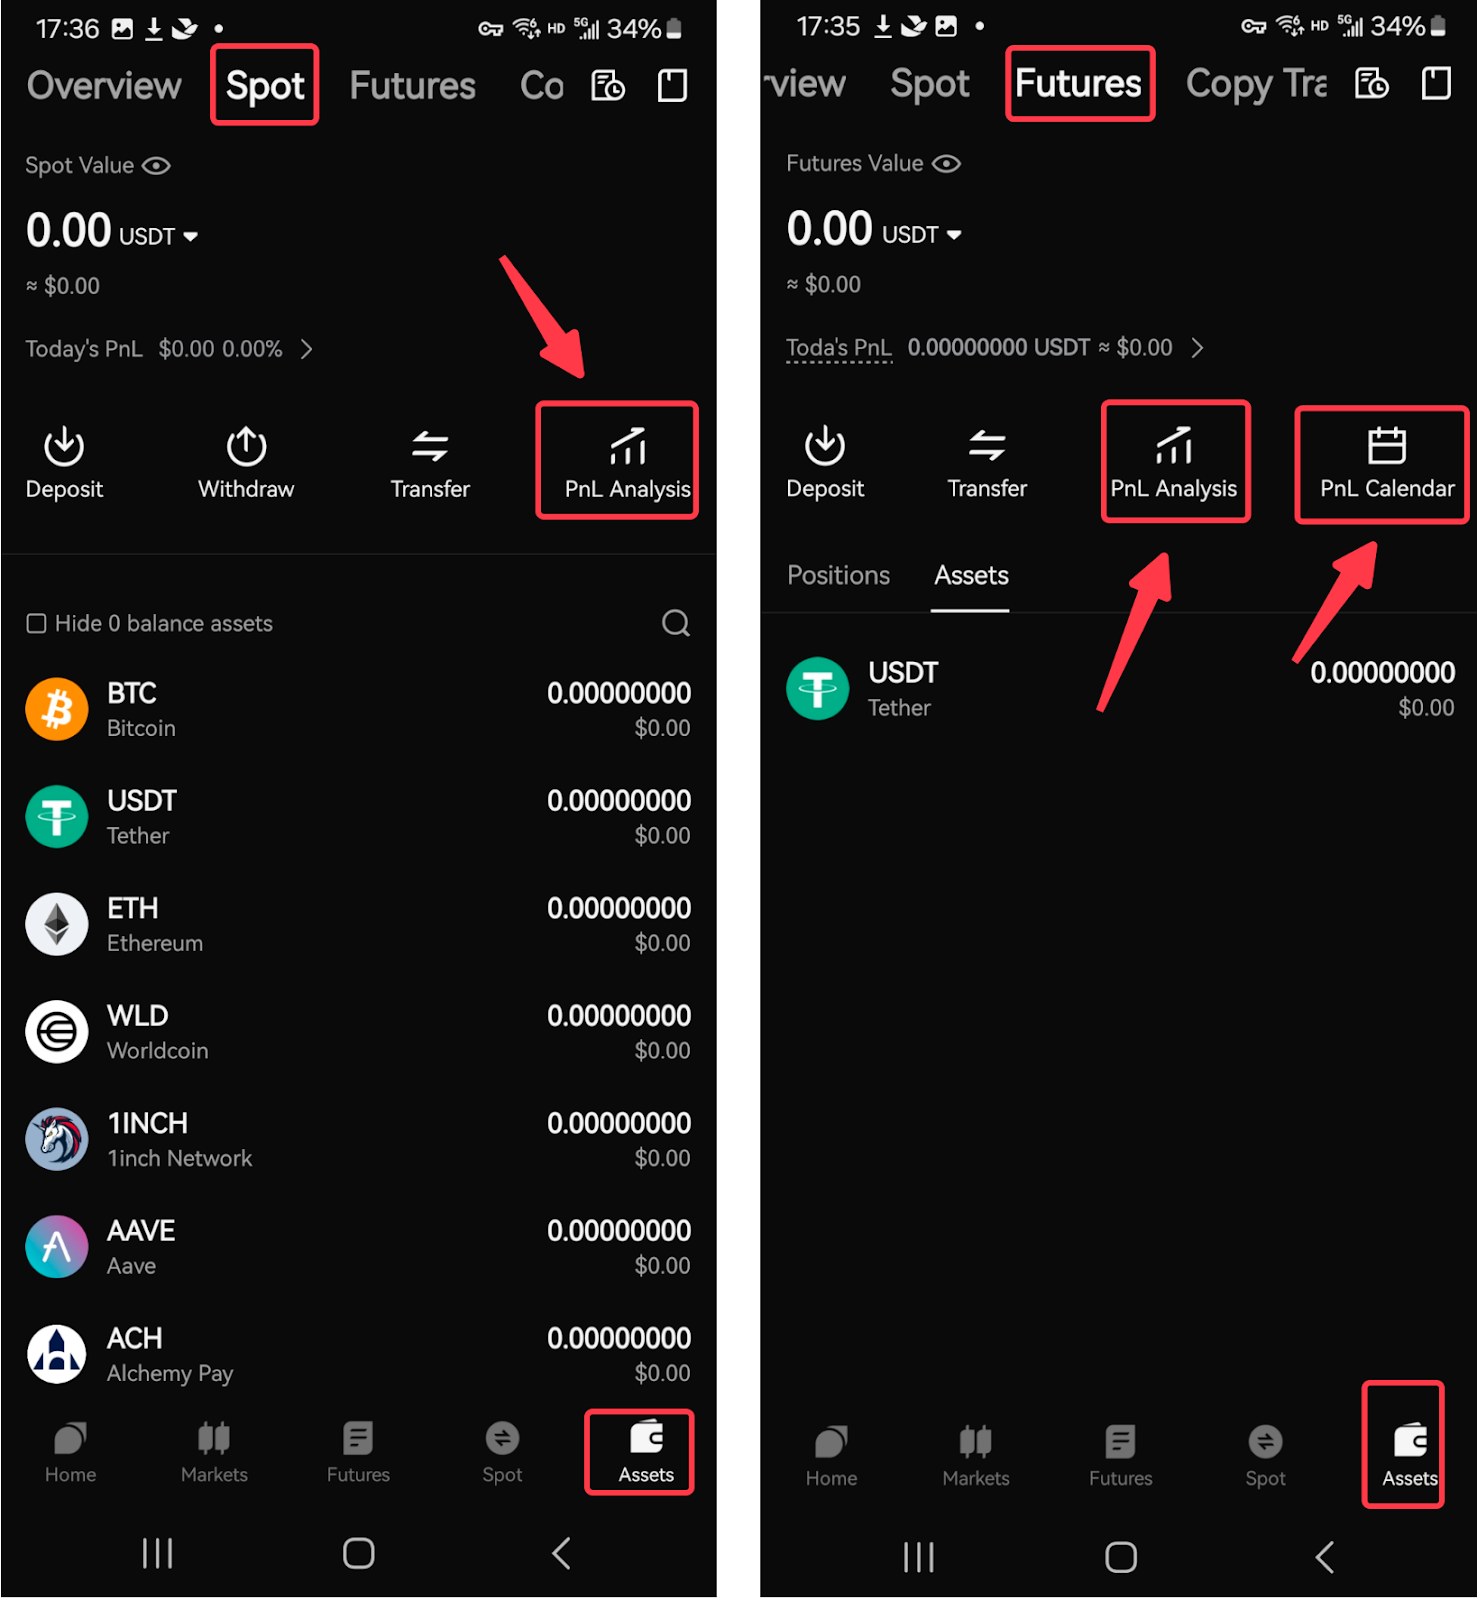Toggle Futures Value visibility eye

(946, 164)
